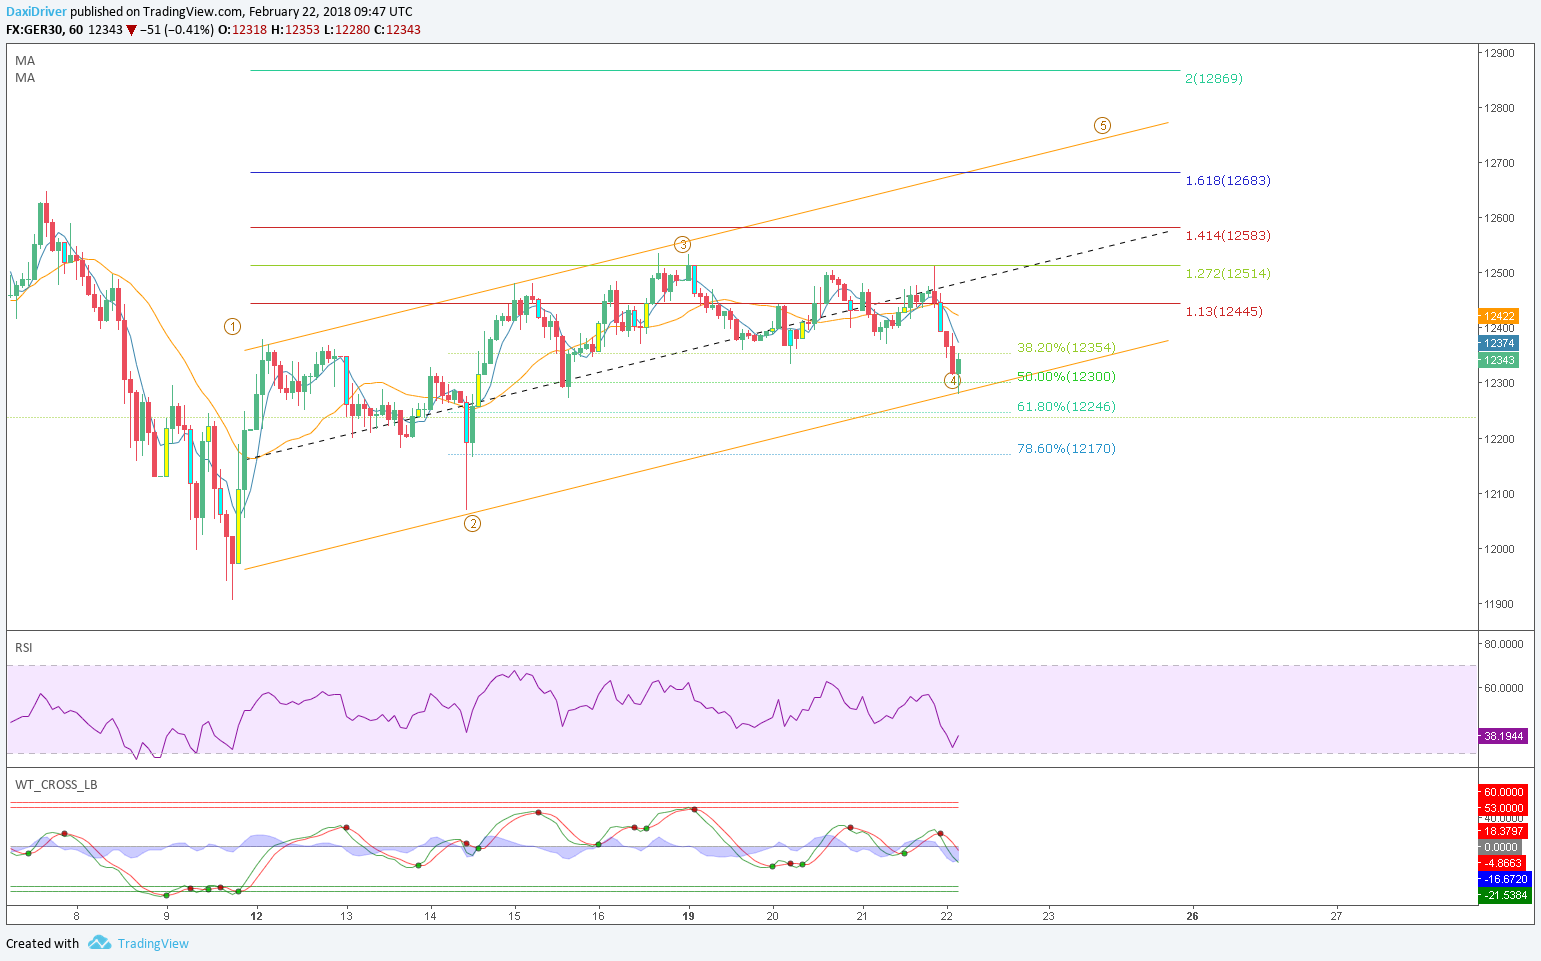Screen dimensions: 1541x961
Task: Click the red 18.3797 WT value tag
Action: pos(1503,831)
